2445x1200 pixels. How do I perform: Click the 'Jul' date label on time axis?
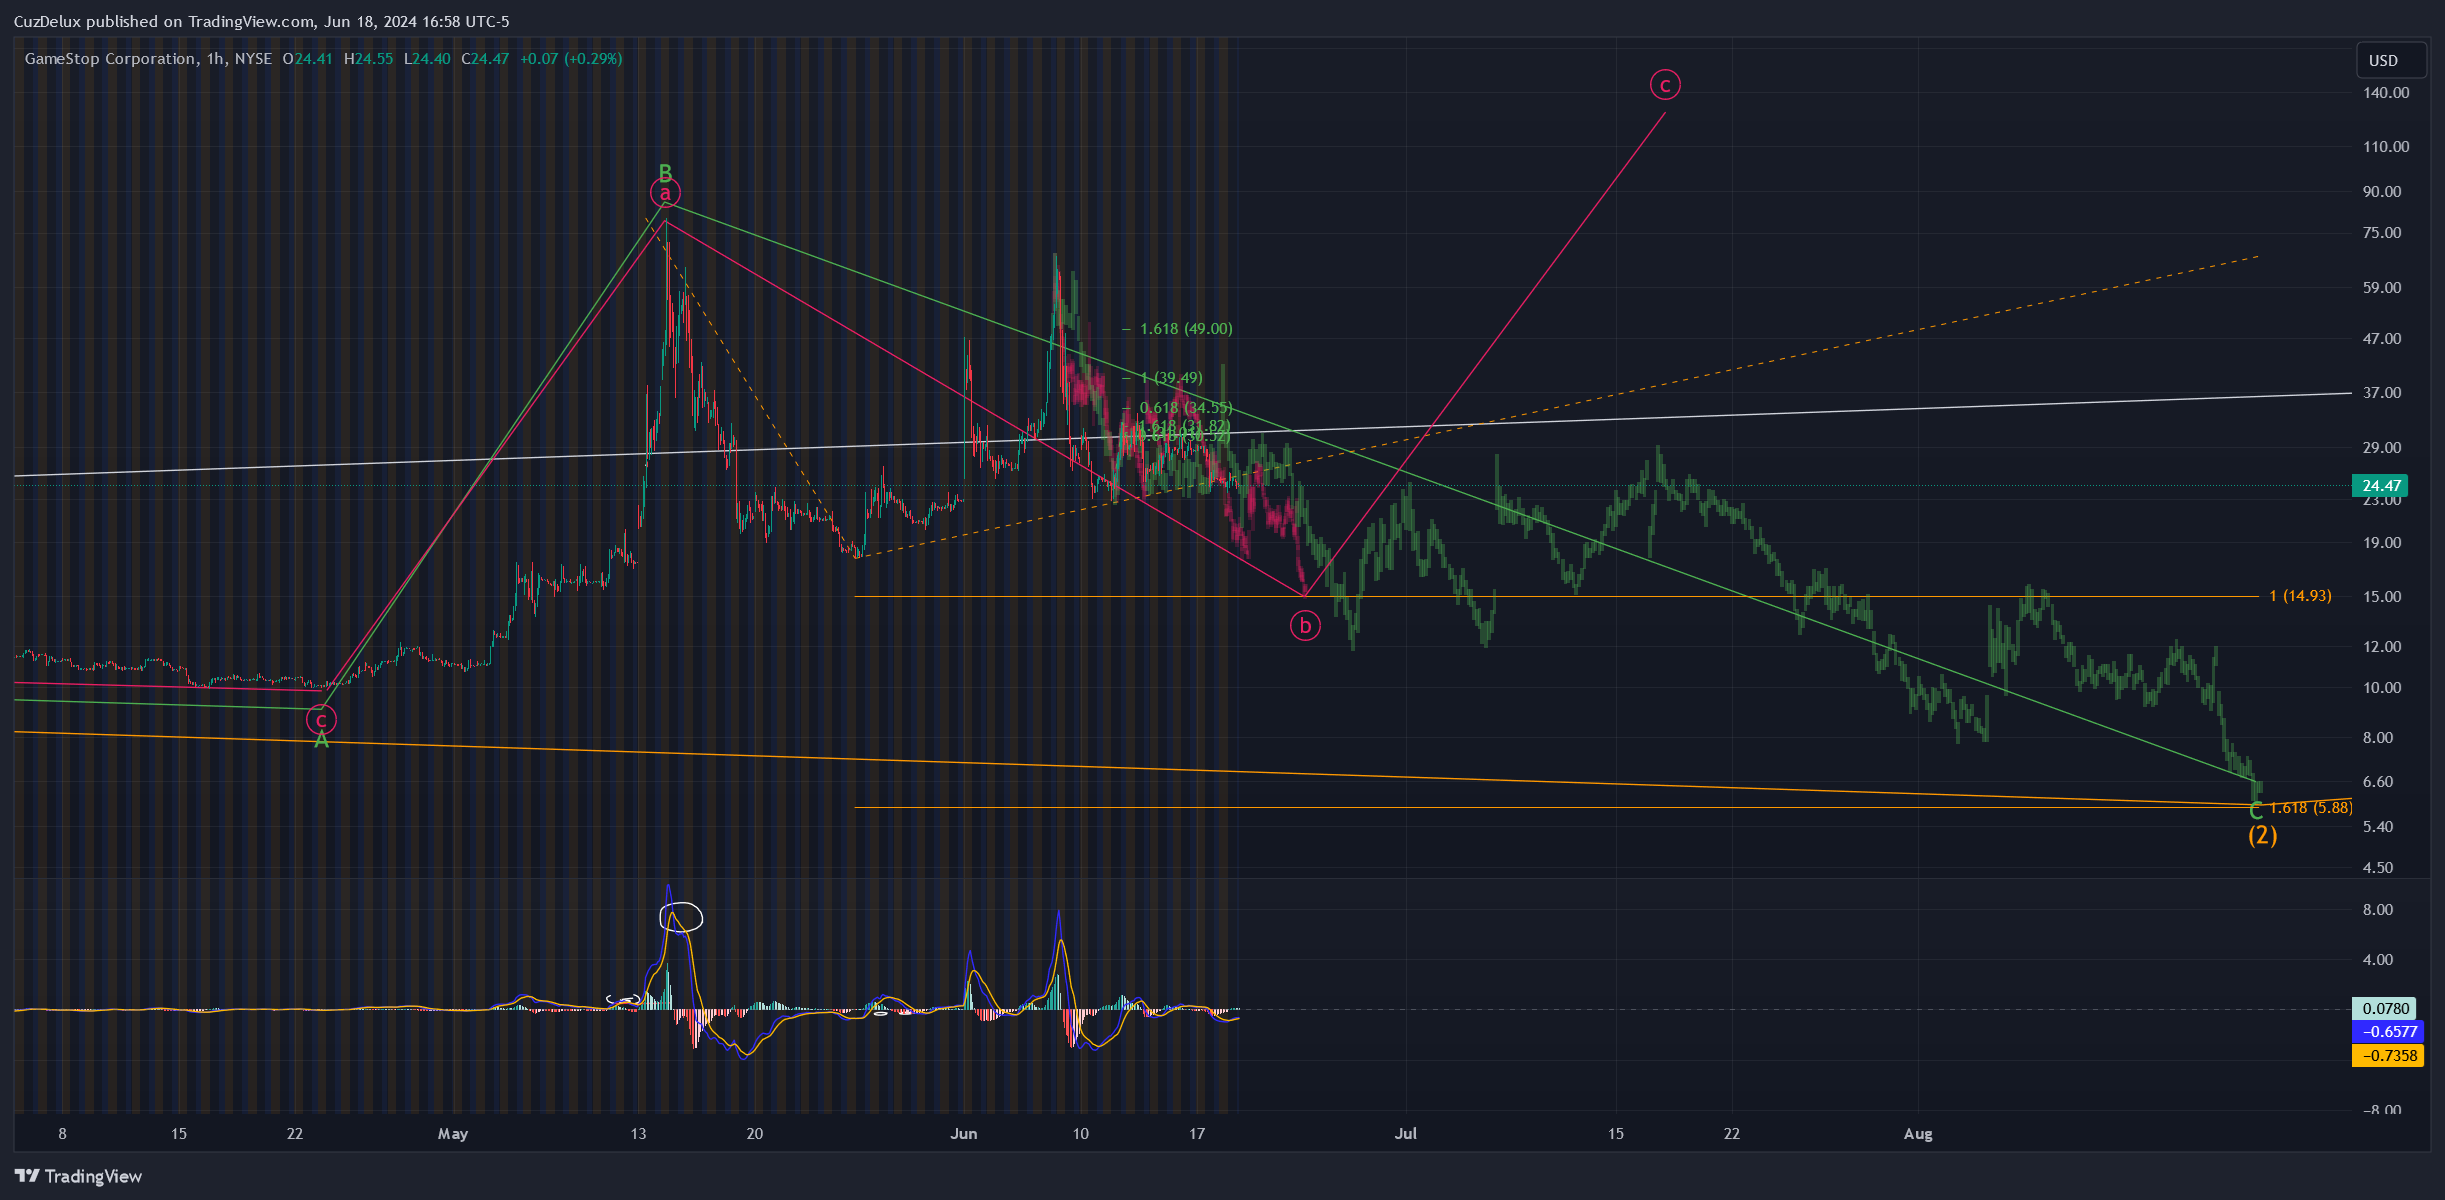pyautogui.click(x=1406, y=1133)
